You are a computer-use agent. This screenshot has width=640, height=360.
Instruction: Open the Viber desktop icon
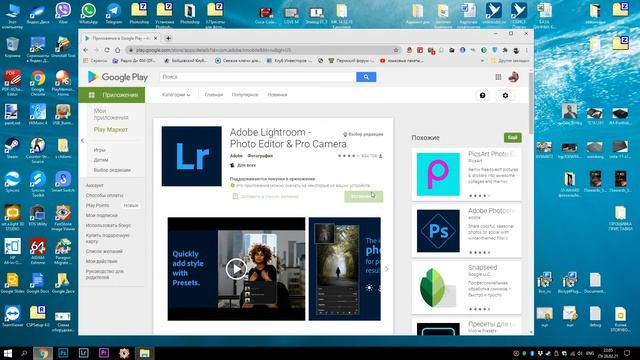pyautogui.click(x=63, y=13)
